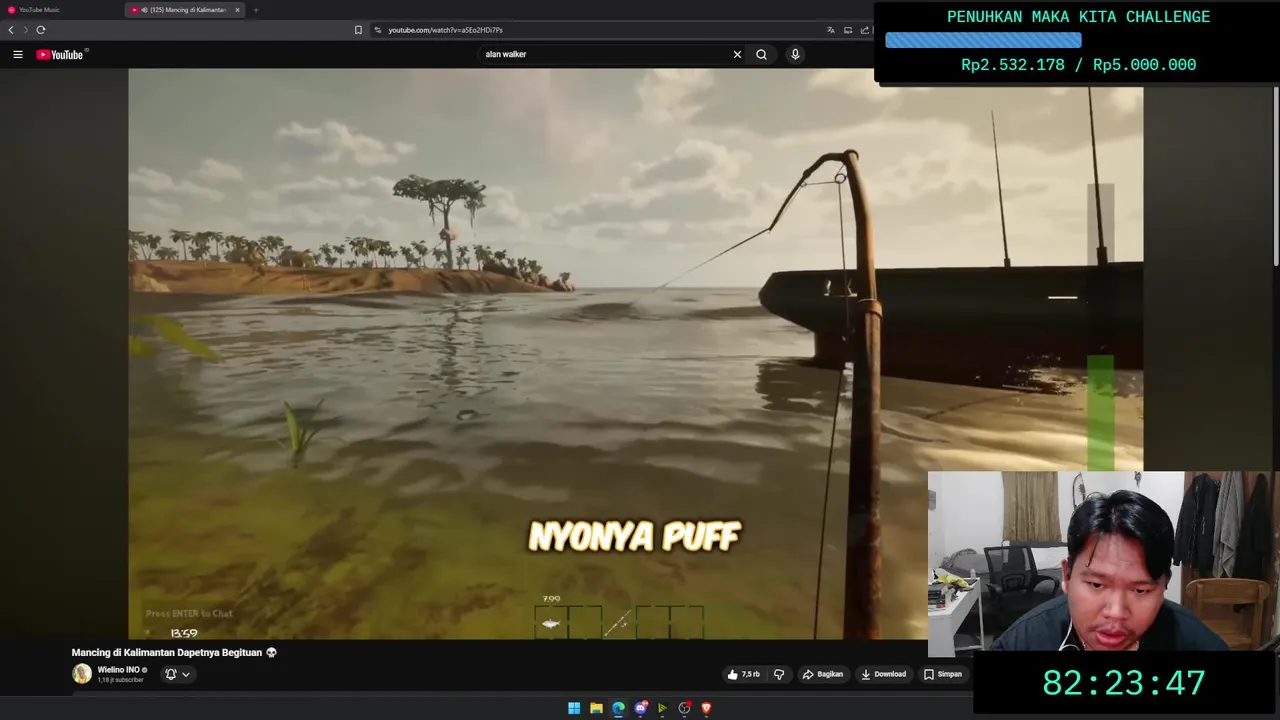The height and width of the screenshot is (720, 1280).
Task: Bookmark this page
Action: pyautogui.click(x=358, y=30)
